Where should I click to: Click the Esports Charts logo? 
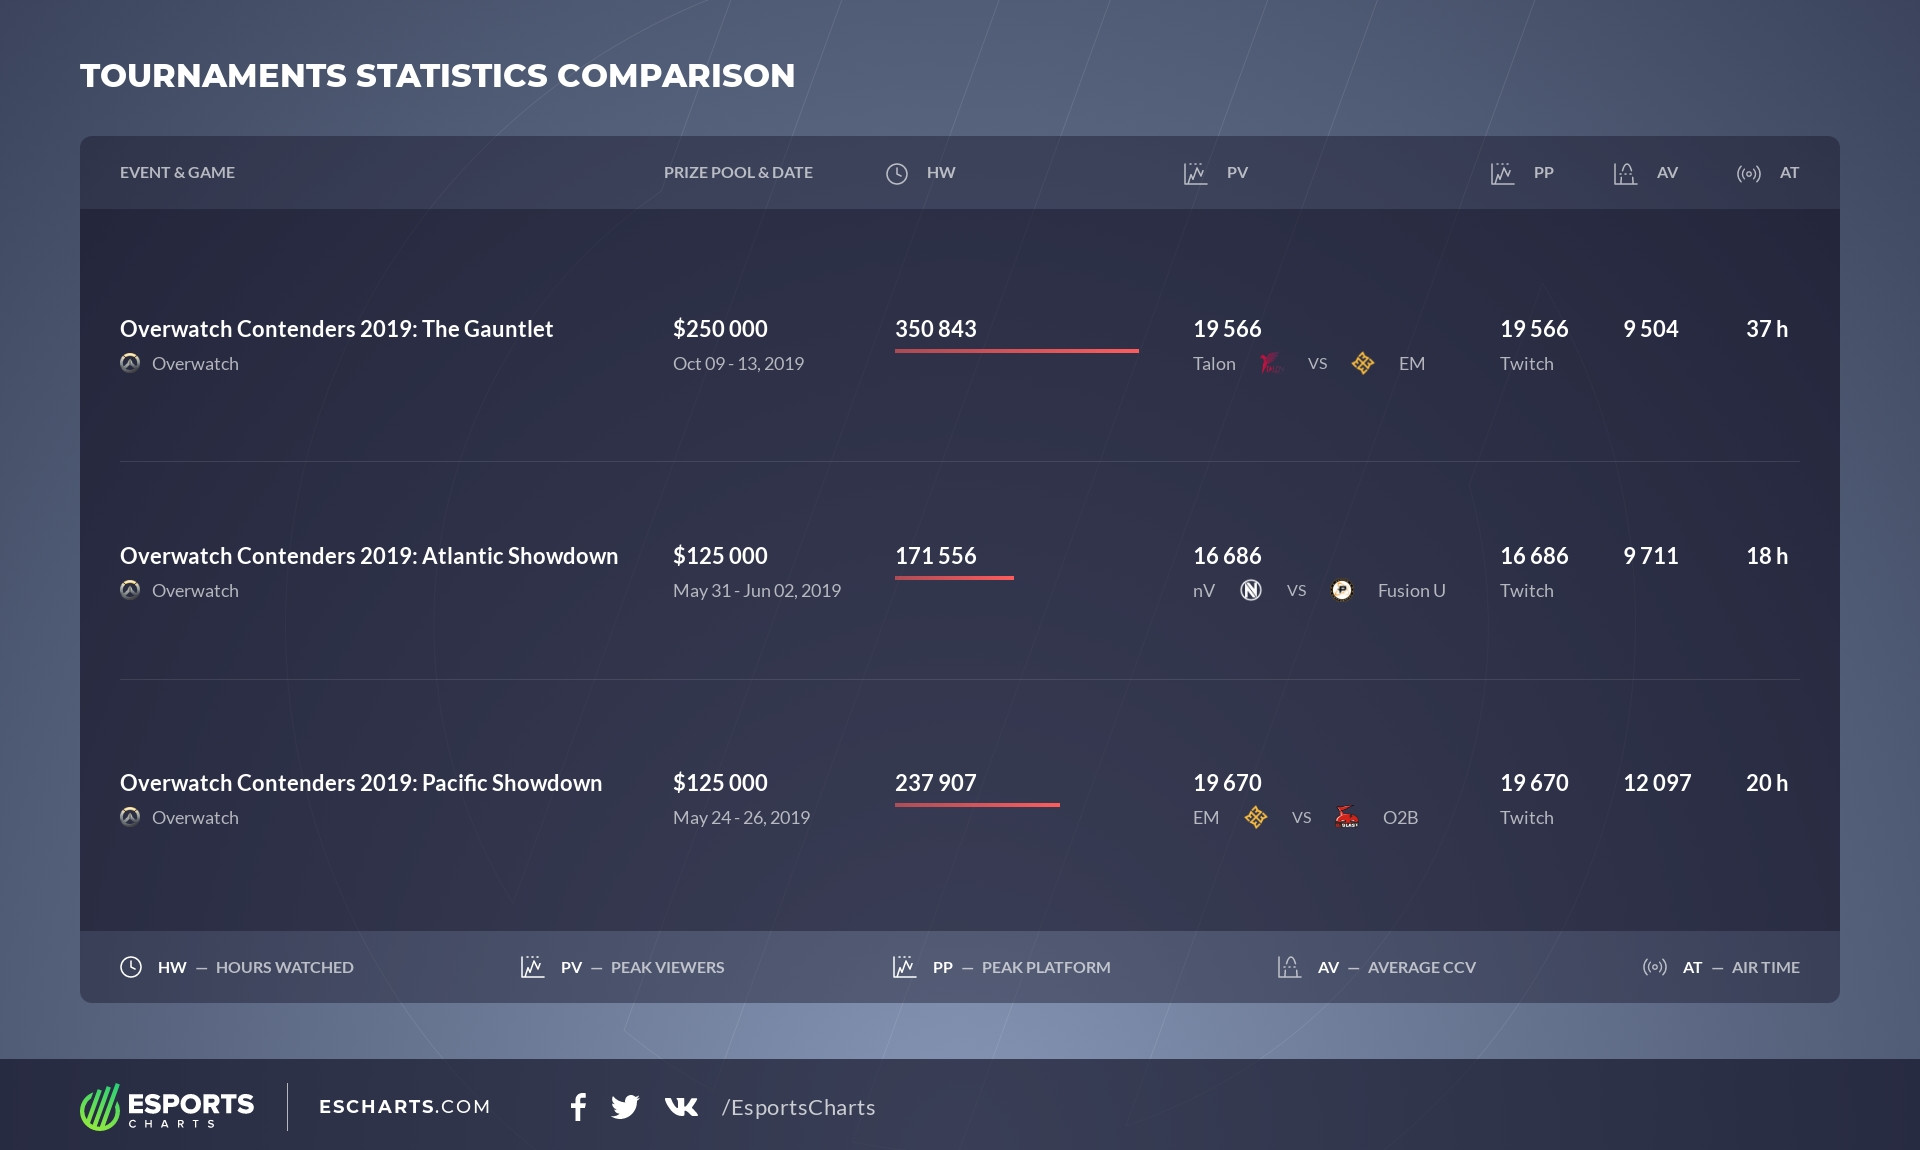pos(167,1107)
